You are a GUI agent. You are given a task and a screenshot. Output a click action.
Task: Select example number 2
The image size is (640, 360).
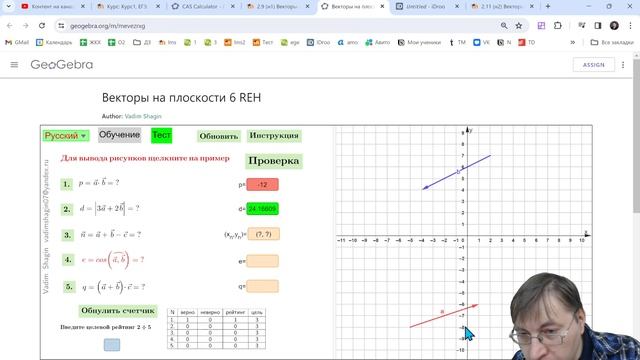click(x=67, y=209)
